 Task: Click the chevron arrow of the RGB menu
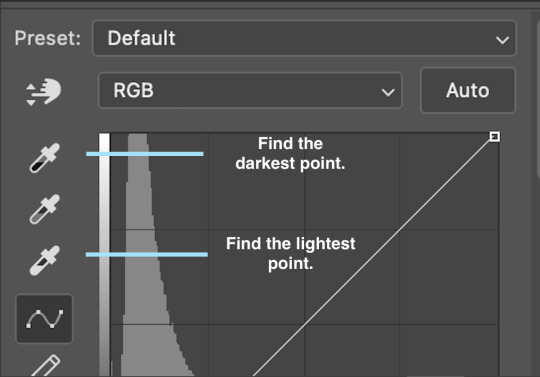click(388, 92)
